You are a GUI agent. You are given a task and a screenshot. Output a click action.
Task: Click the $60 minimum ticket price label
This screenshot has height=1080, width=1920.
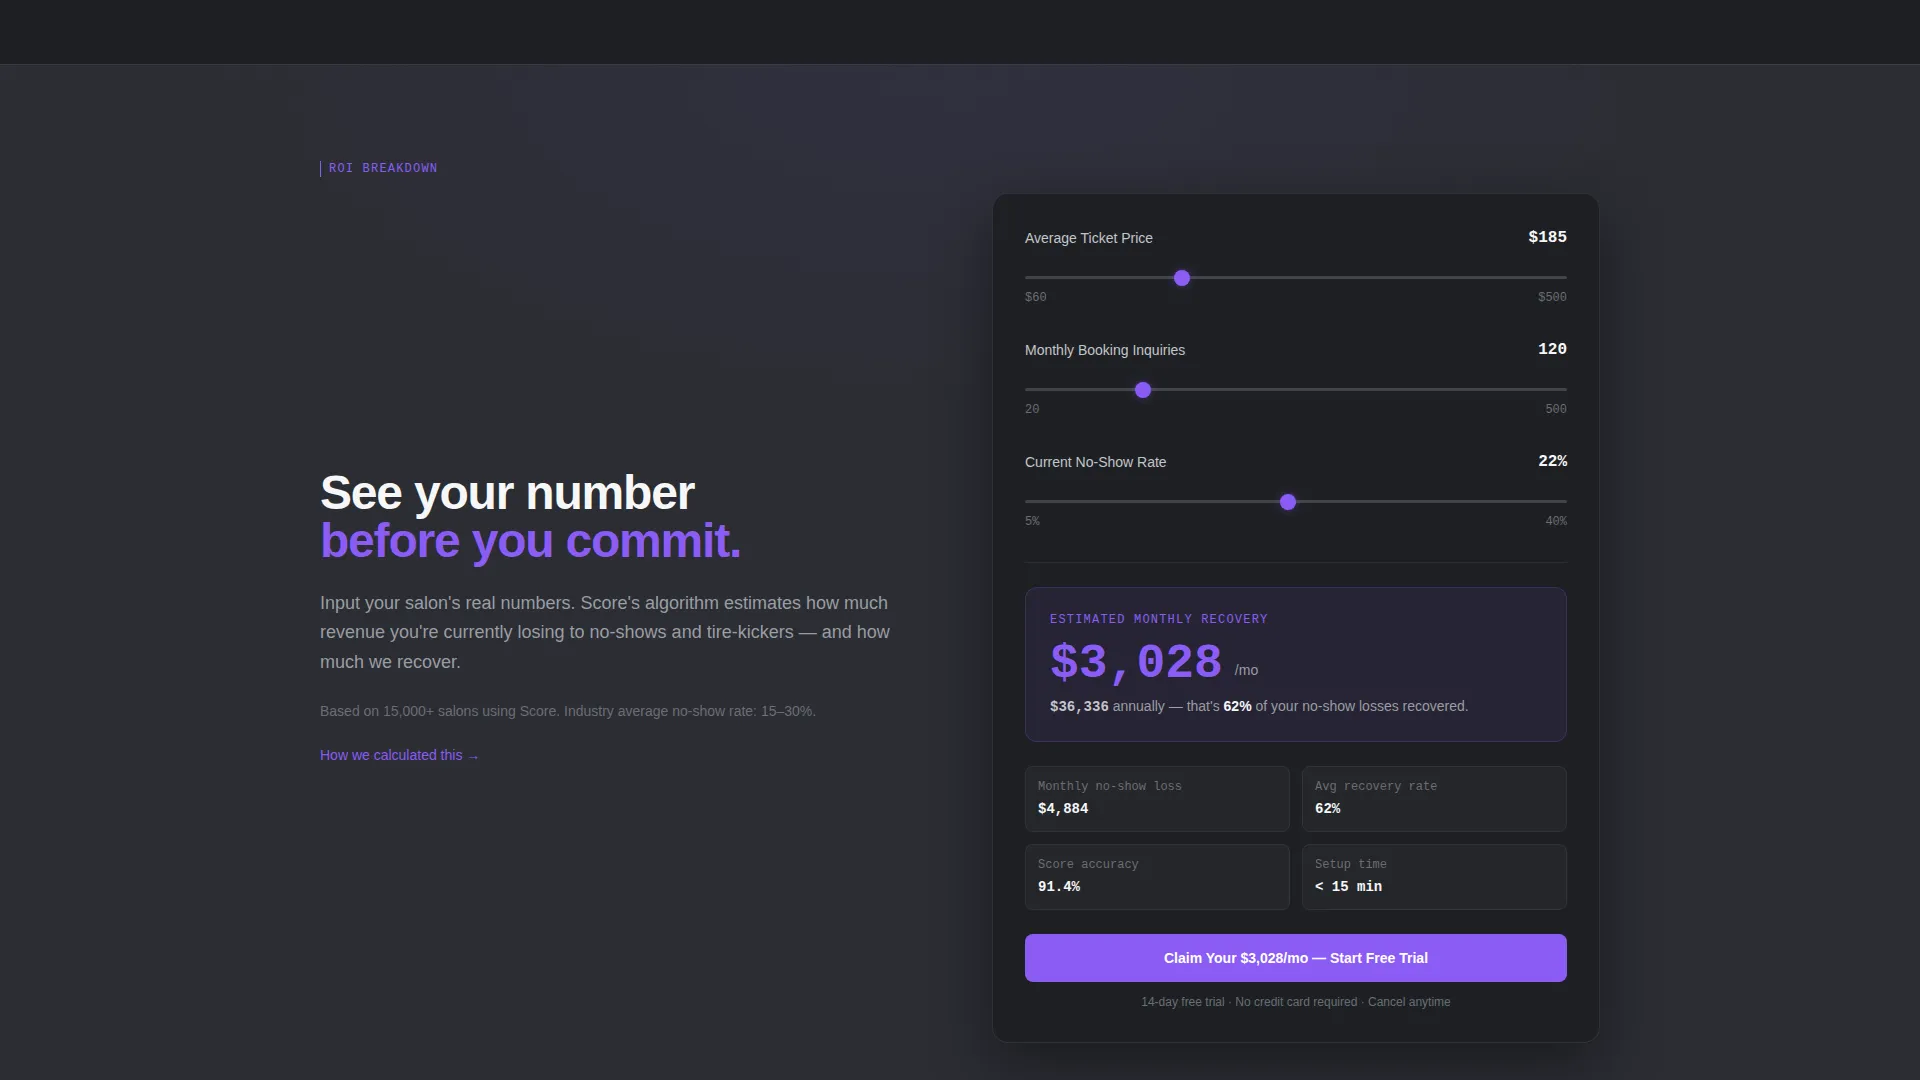tap(1036, 297)
